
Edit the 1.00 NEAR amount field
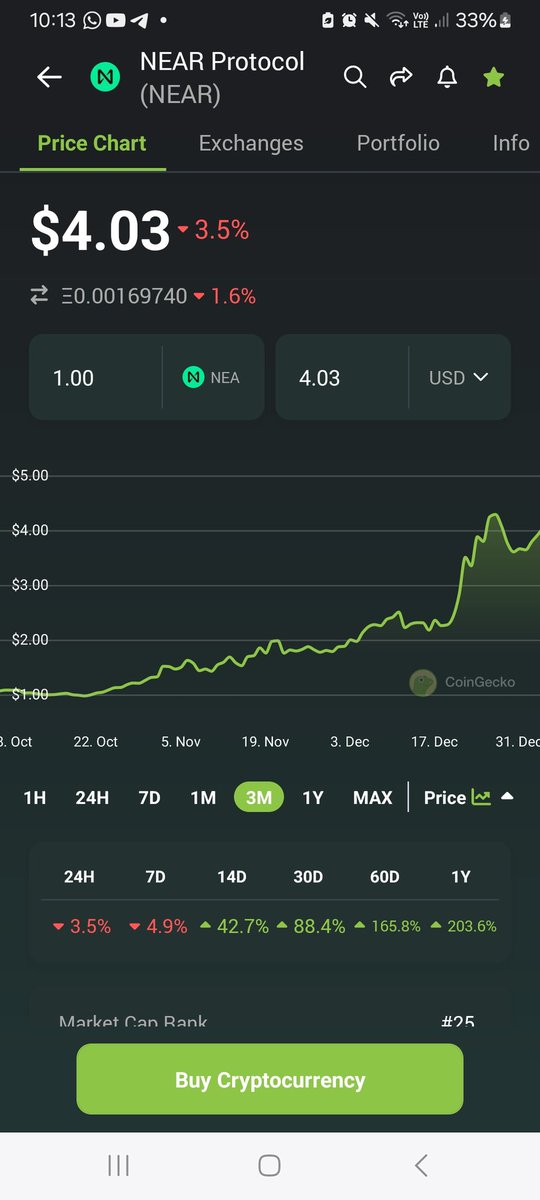point(96,378)
